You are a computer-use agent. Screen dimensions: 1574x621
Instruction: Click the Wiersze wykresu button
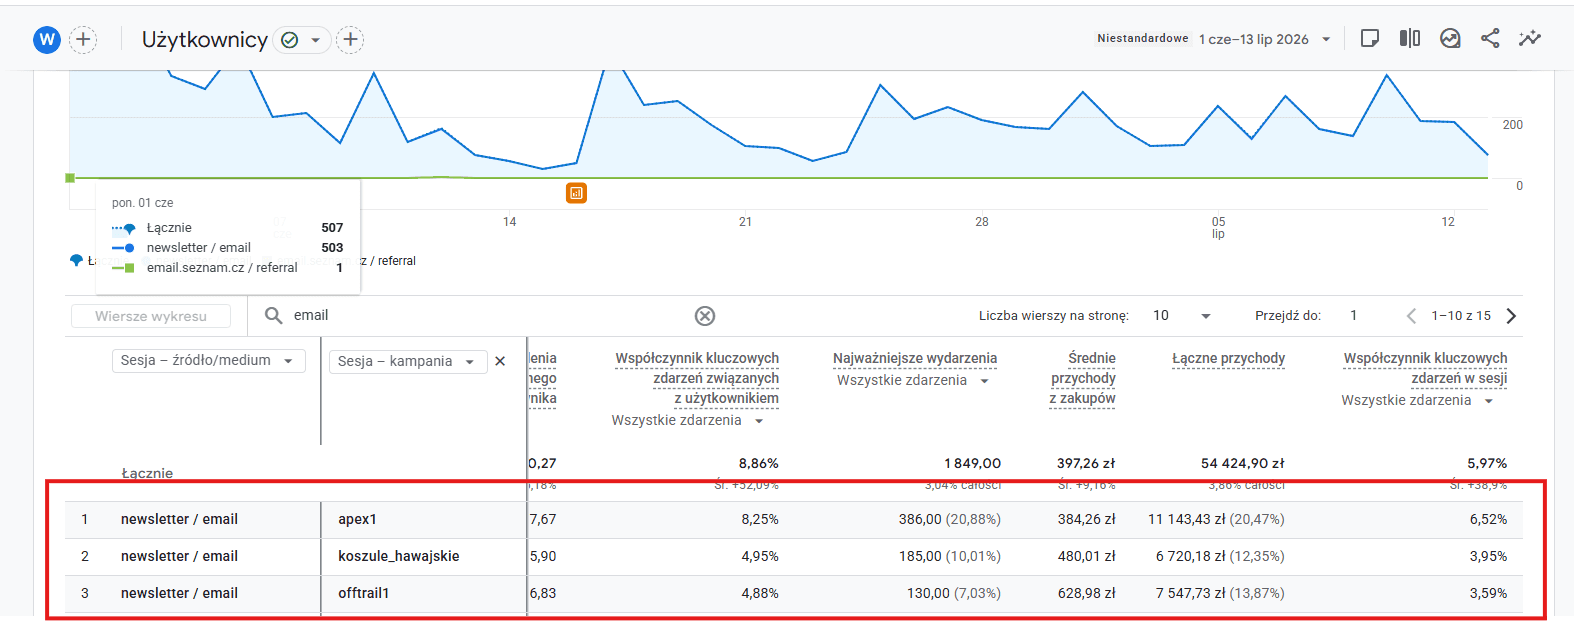[x=151, y=316]
